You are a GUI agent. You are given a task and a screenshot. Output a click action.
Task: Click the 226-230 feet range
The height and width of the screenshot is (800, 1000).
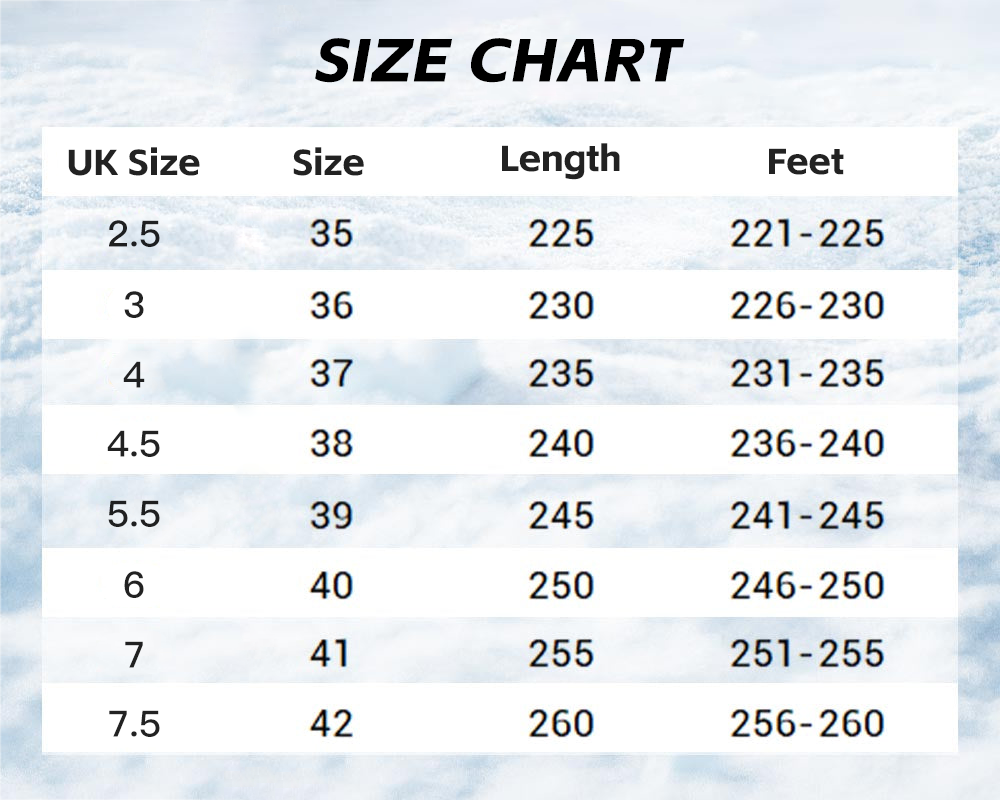[807, 305]
